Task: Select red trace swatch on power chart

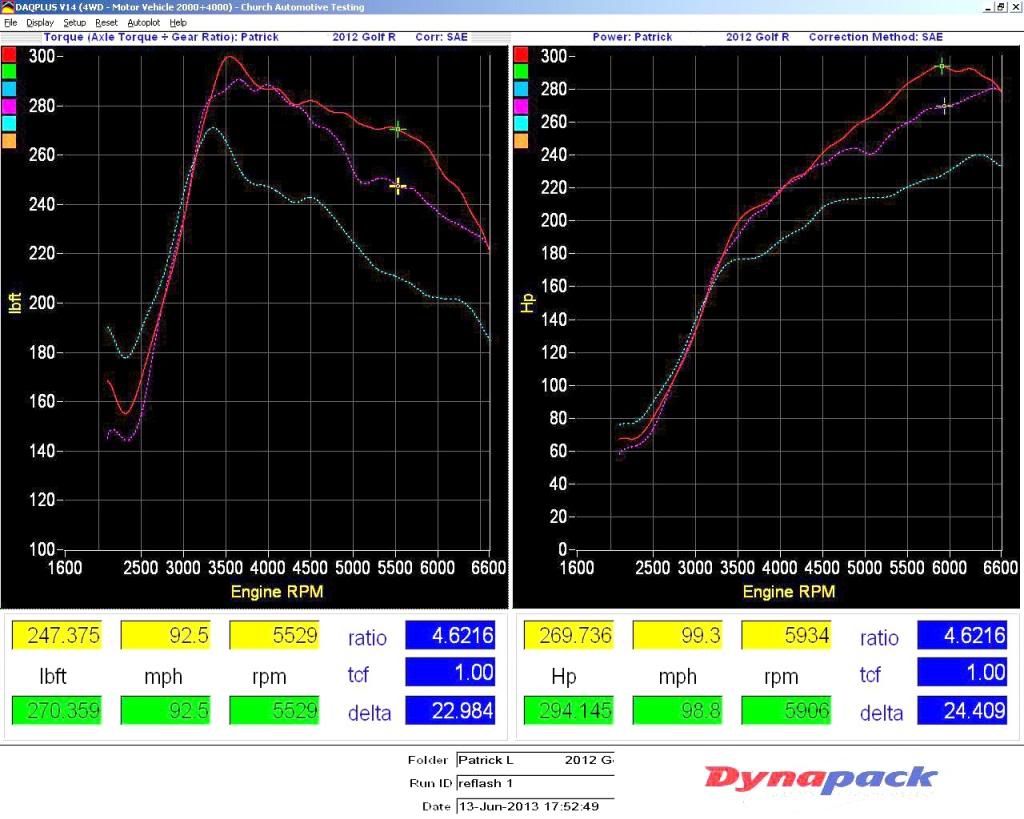Action: coord(521,54)
